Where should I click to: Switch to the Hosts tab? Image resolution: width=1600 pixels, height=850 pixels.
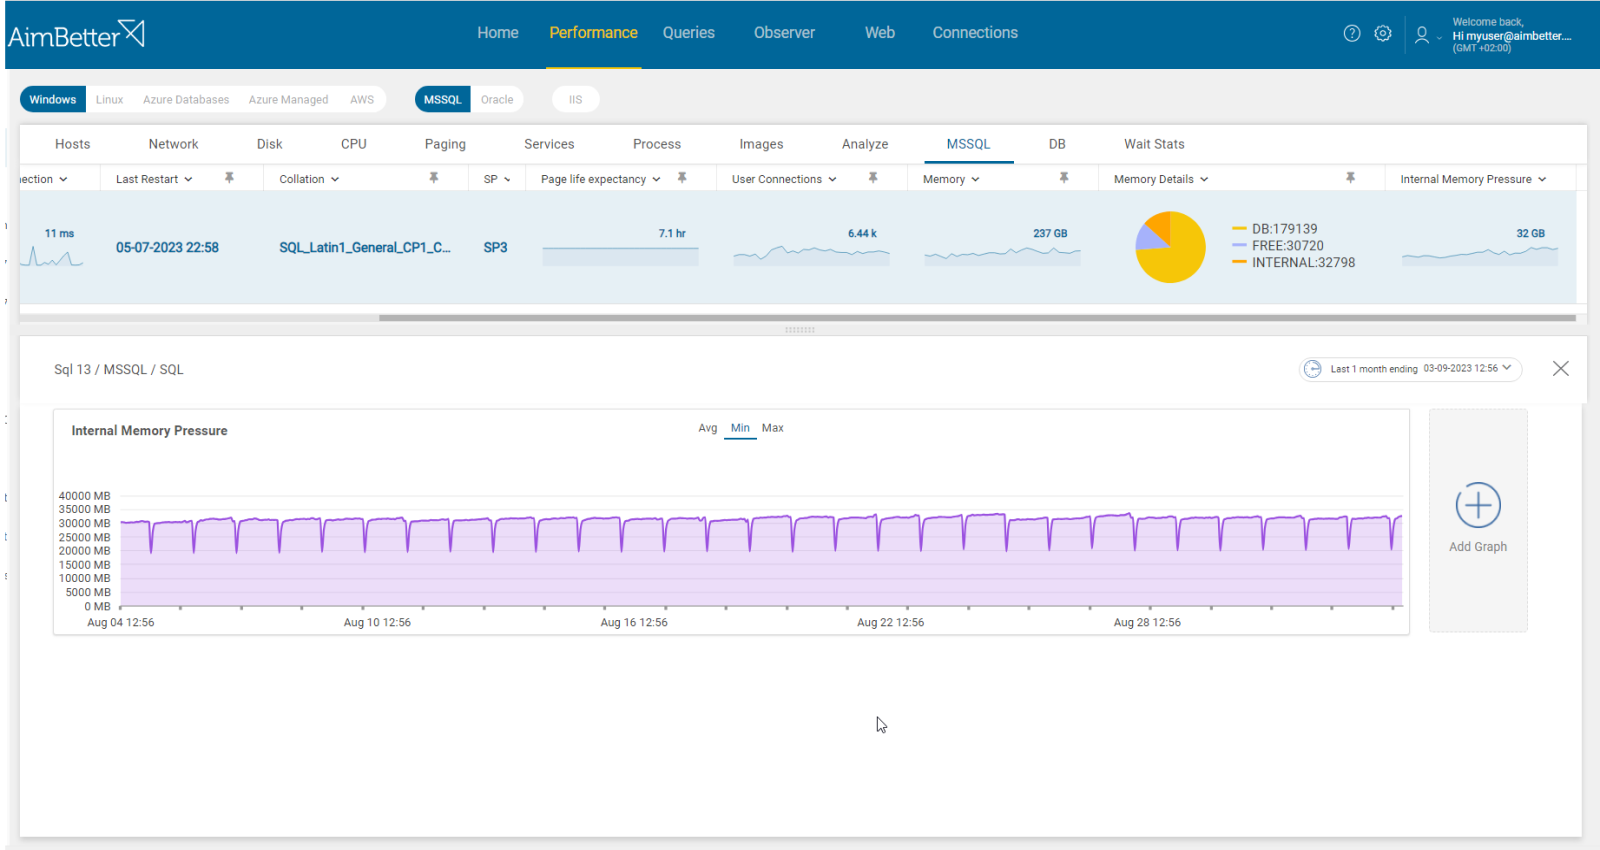(72, 144)
